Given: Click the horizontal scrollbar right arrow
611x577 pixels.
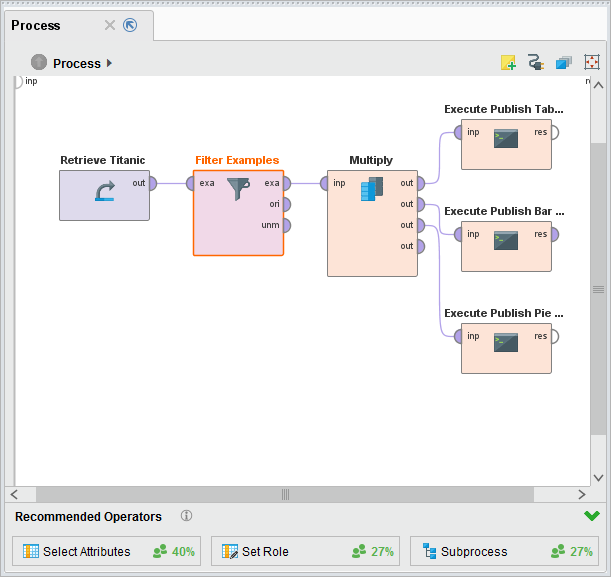Looking at the screenshot, I should click(582, 494).
